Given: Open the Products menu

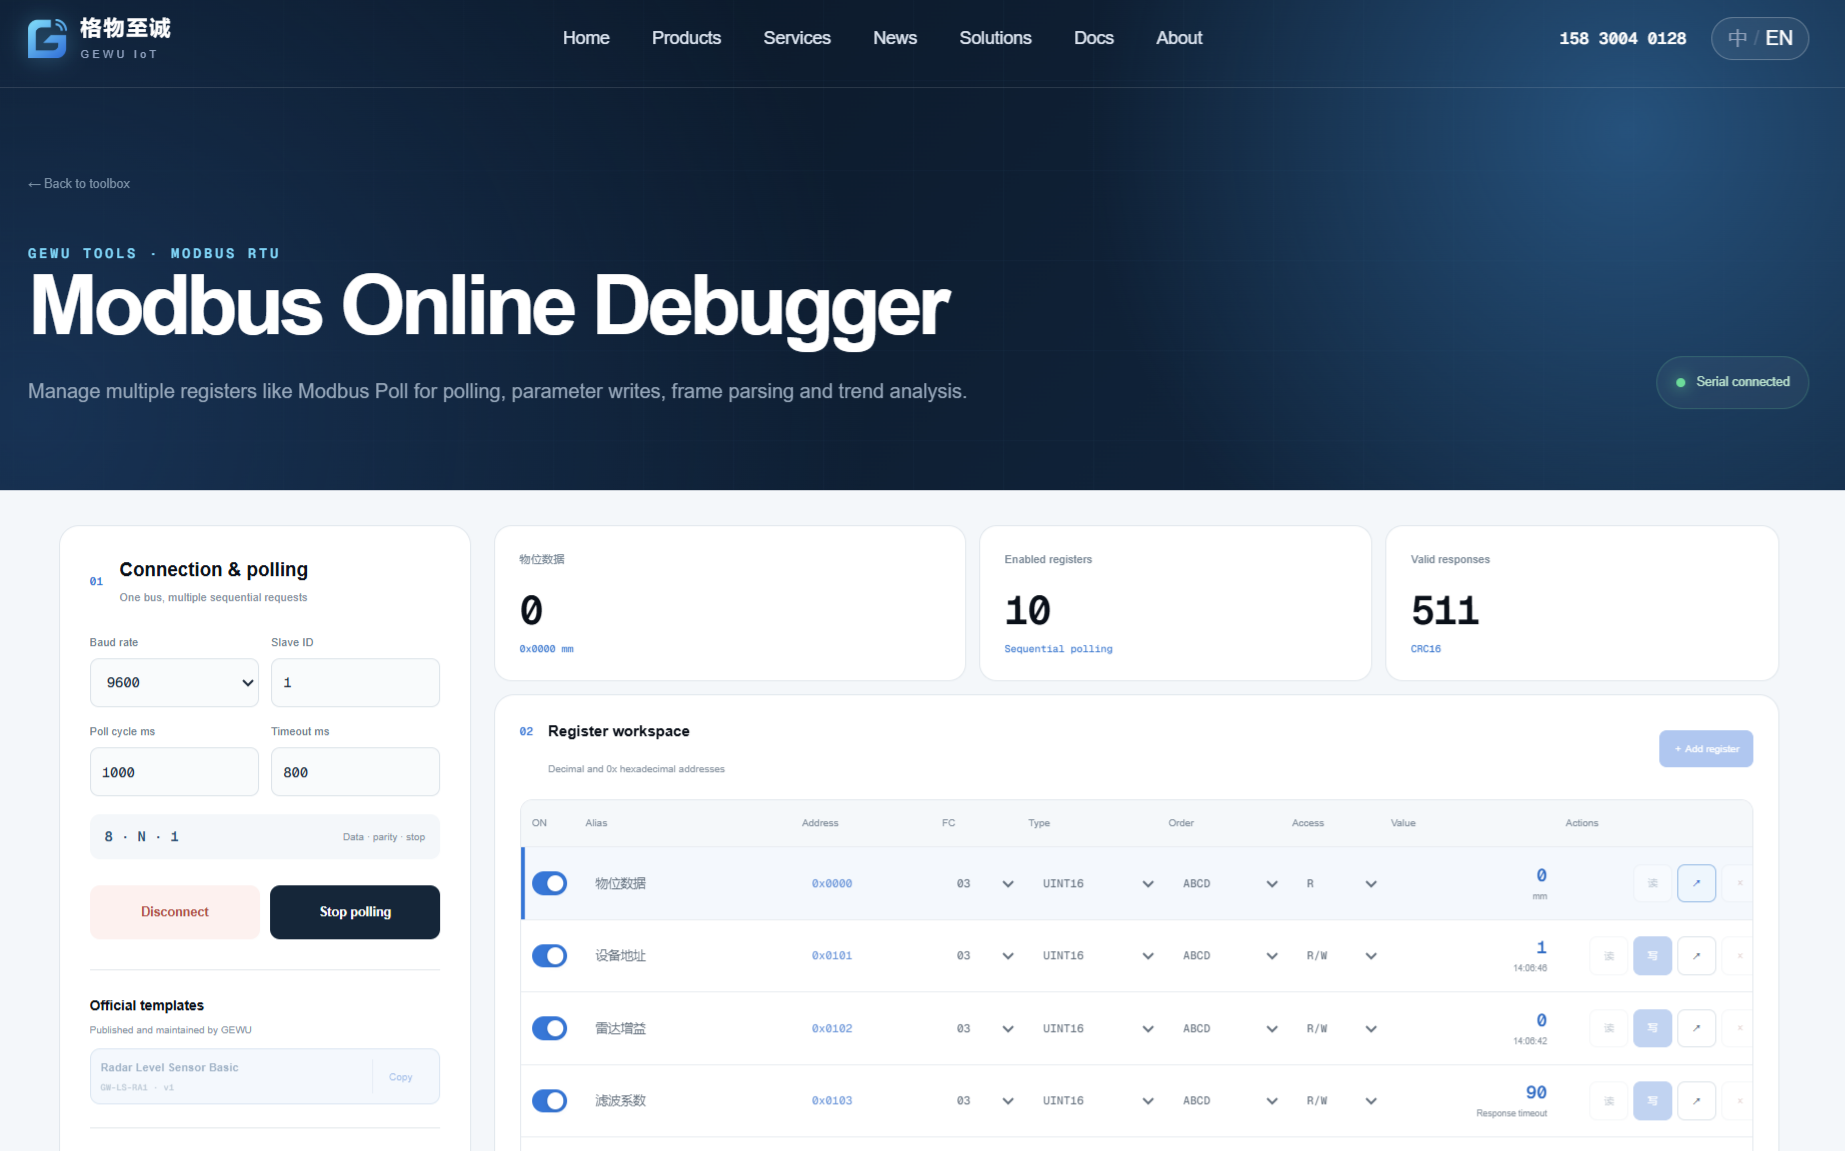Looking at the screenshot, I should coord(686,38).
